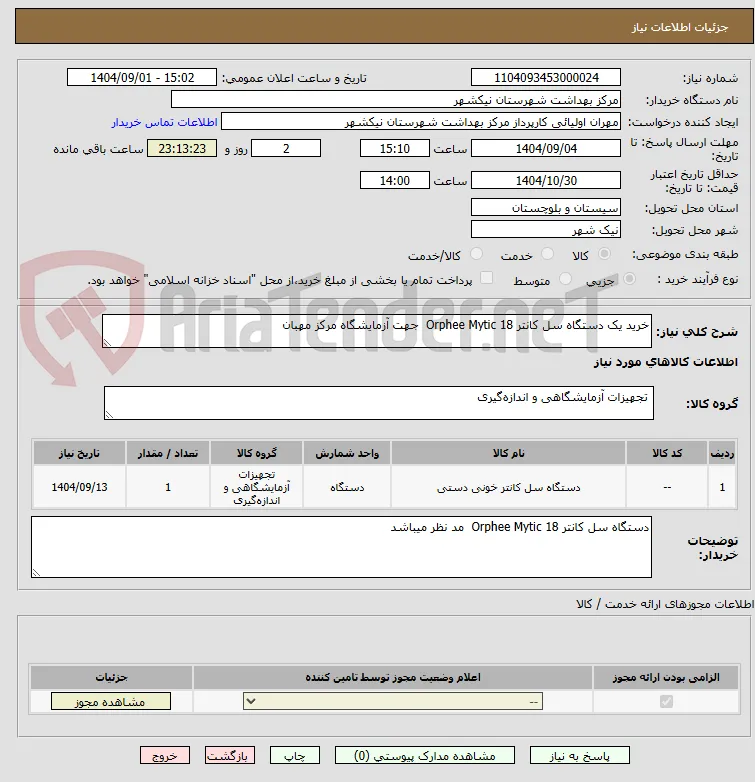Image resolution: width=755 pixels, height=782 pixels.
Task: Click the province field سیستان و بلوچستان
Action: 546,207
